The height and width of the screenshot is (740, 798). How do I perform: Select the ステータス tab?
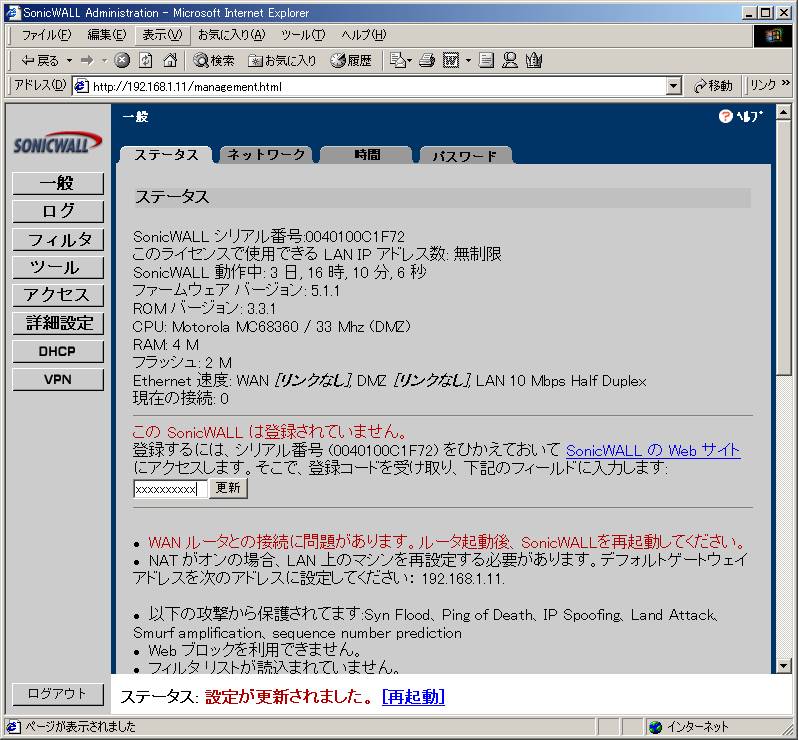[x=166, y=155]
